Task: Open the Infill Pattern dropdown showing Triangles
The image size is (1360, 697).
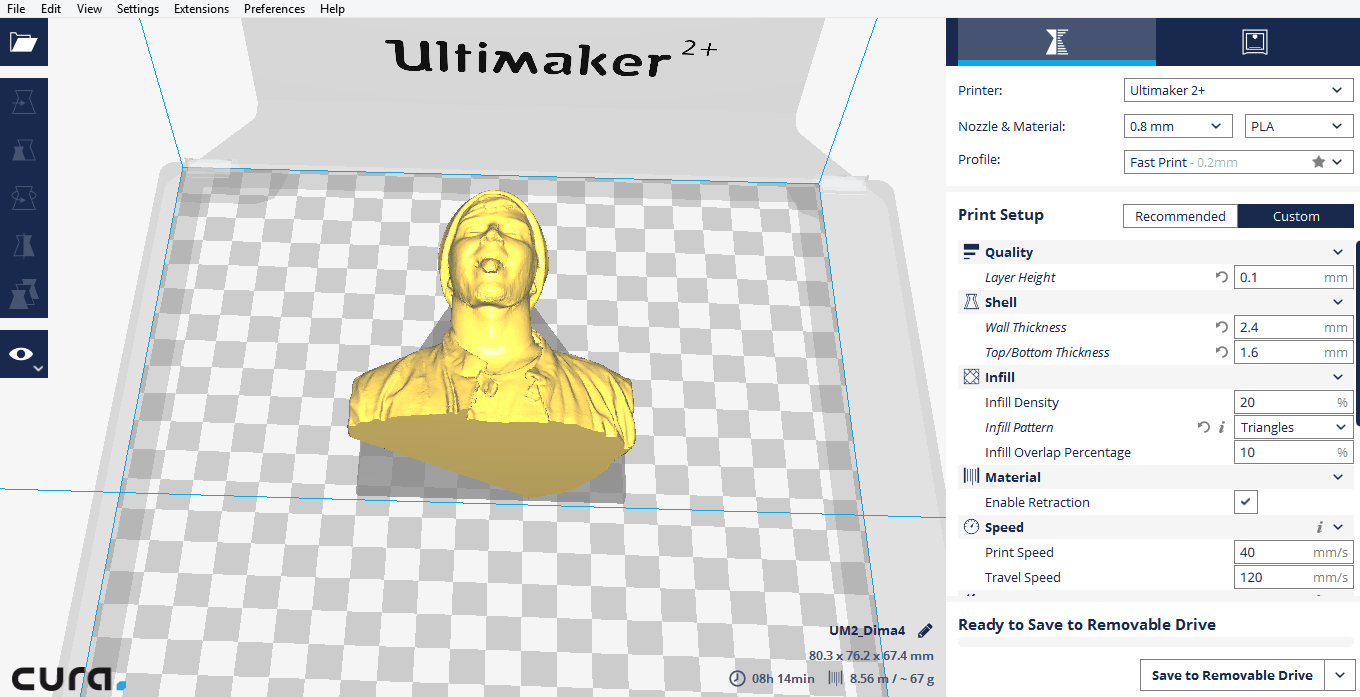Action: click(1294, 427)
